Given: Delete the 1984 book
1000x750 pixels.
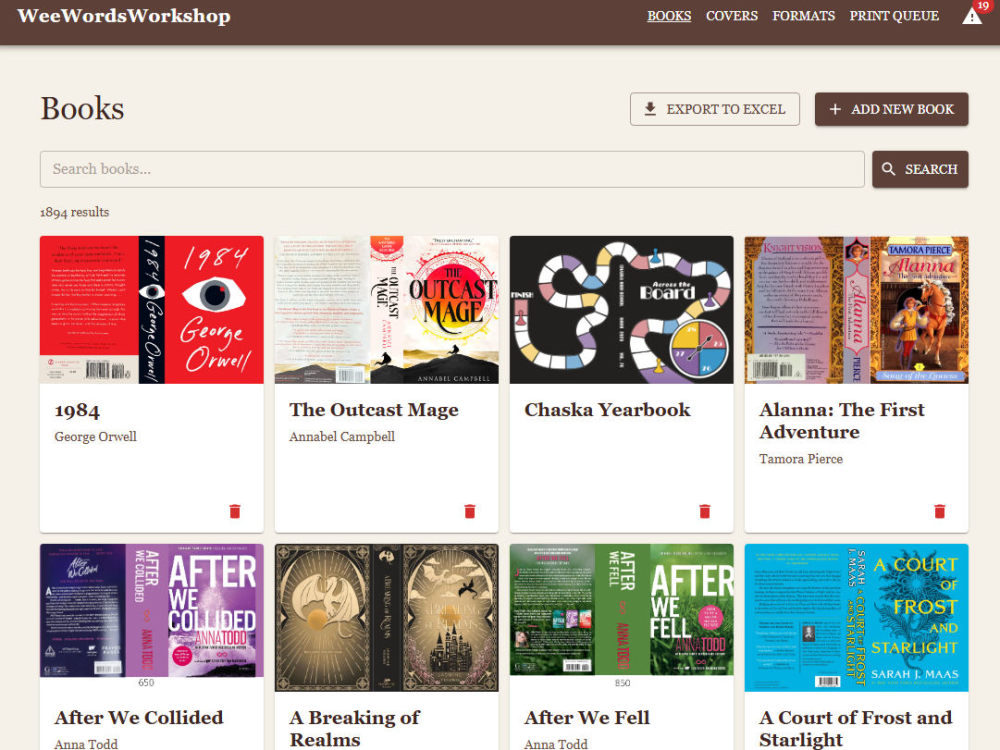Looking at the screenshot, I should 235,511.
